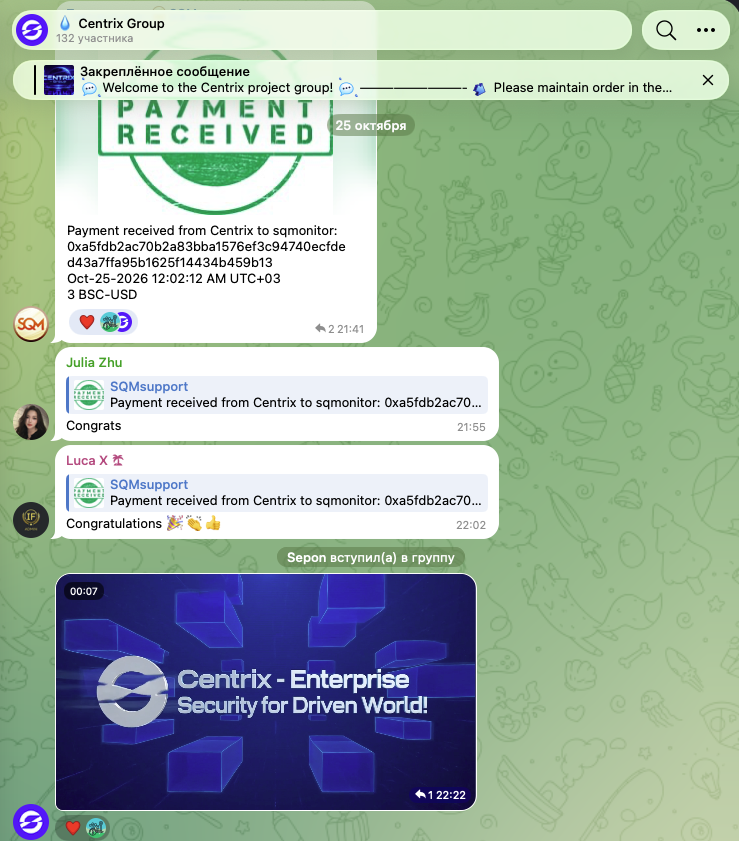Image resolution: width=739 pixels, height=841 pixels.
Task: Click the 'Congrats' message text
Action: pos(94,426)
